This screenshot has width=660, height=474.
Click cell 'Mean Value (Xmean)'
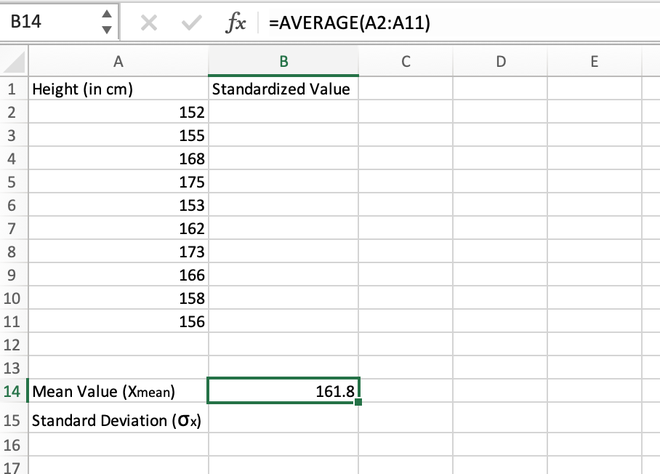click(118, 391)
